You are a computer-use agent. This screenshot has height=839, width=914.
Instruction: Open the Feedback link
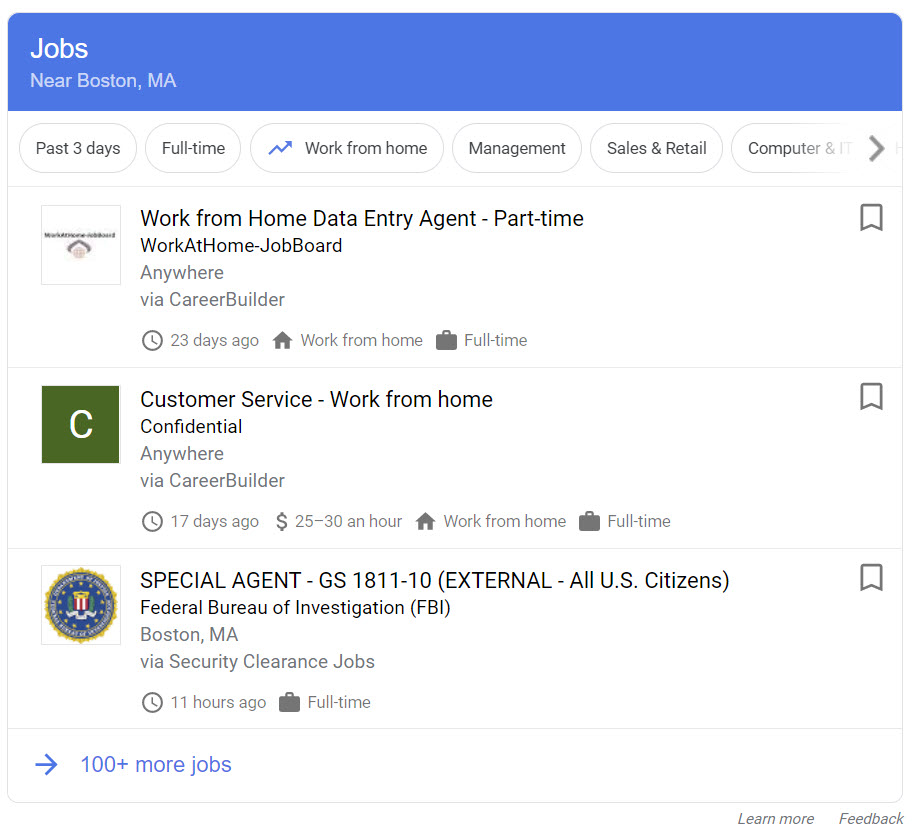tap(870, 819)
